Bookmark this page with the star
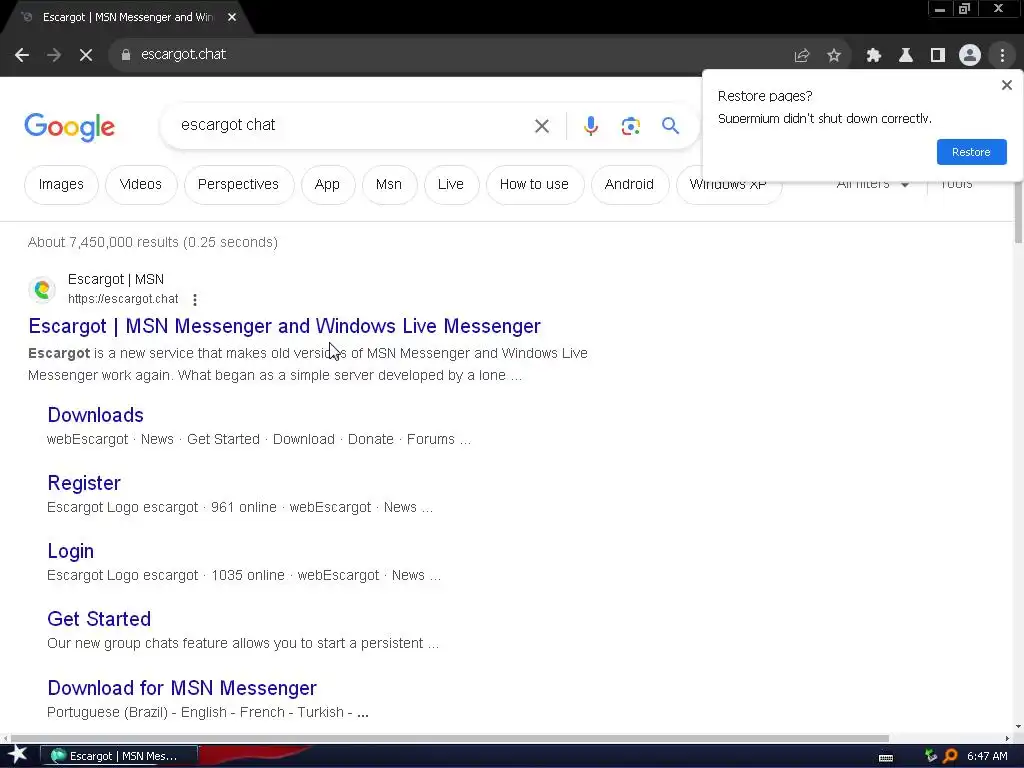 tap(834, 56)
